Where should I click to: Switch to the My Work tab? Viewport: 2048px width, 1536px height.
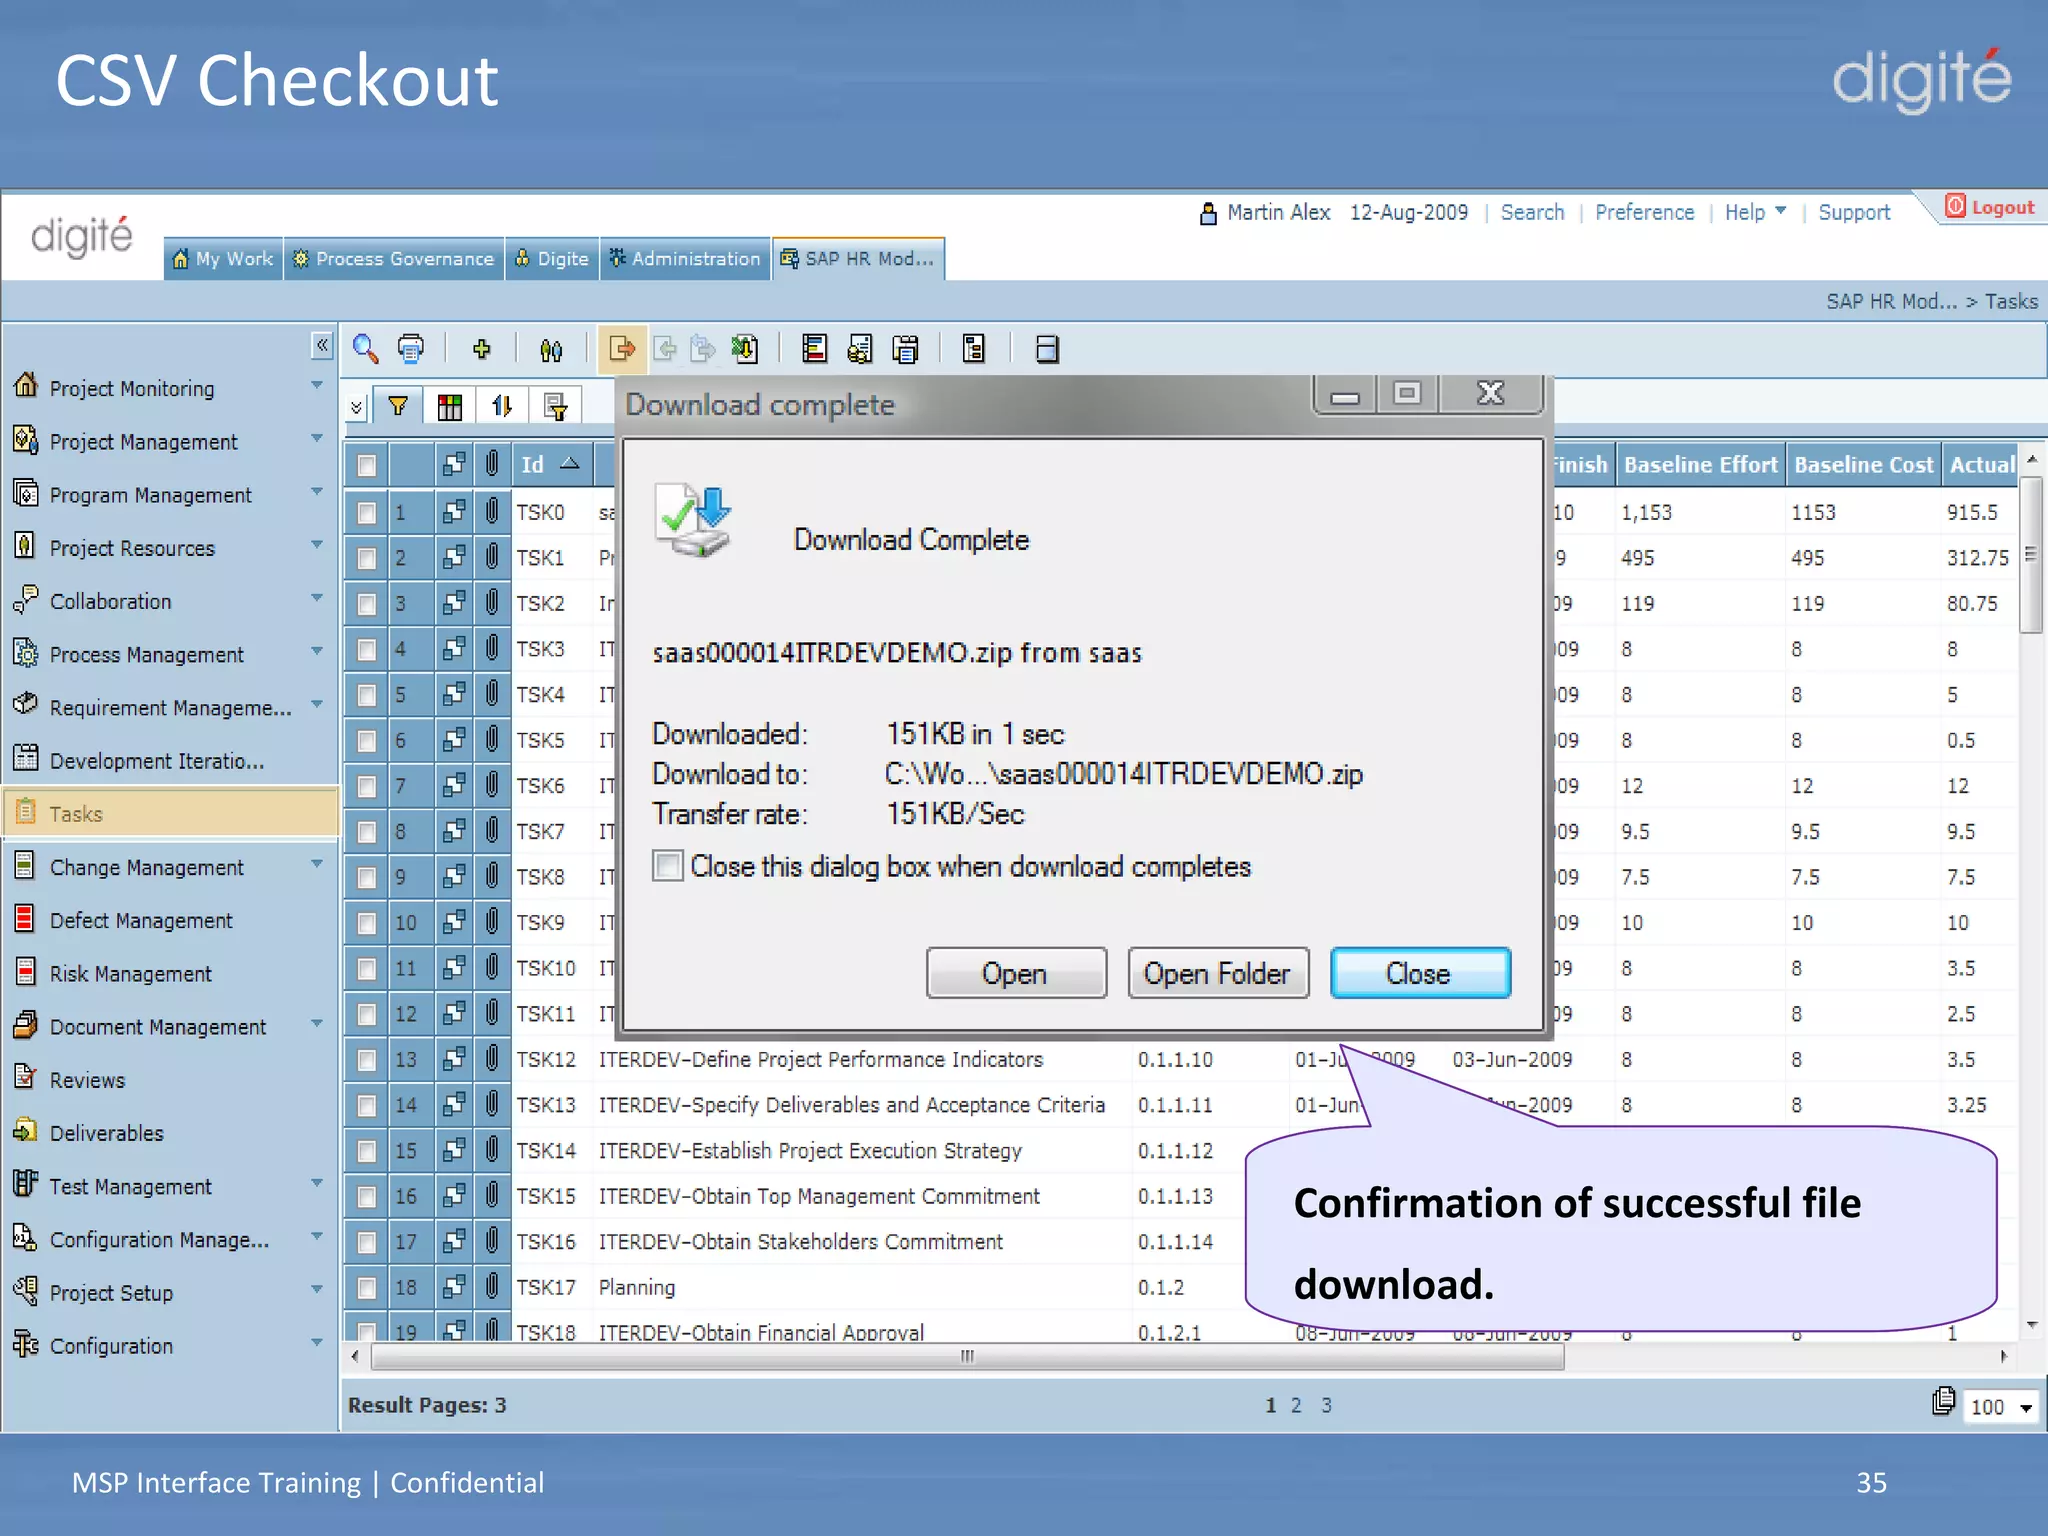[223, 259]
